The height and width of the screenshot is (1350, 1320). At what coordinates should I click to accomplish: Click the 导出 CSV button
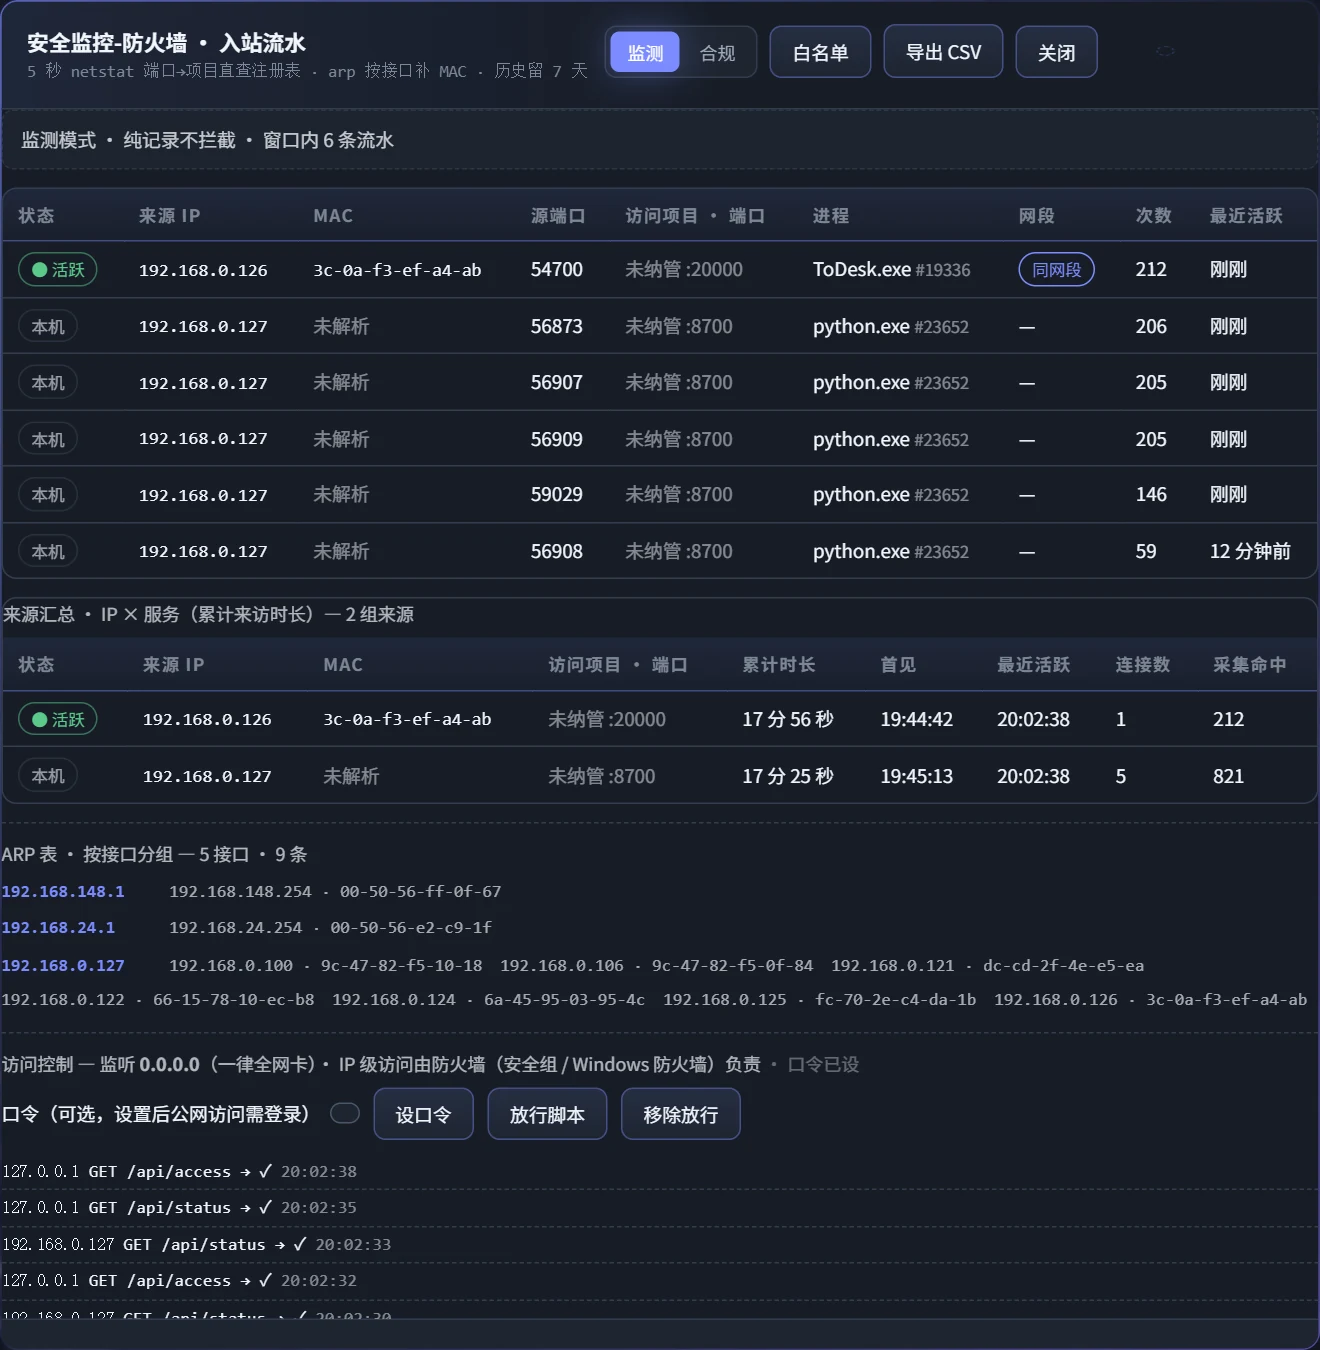click(x=943, y=52)
